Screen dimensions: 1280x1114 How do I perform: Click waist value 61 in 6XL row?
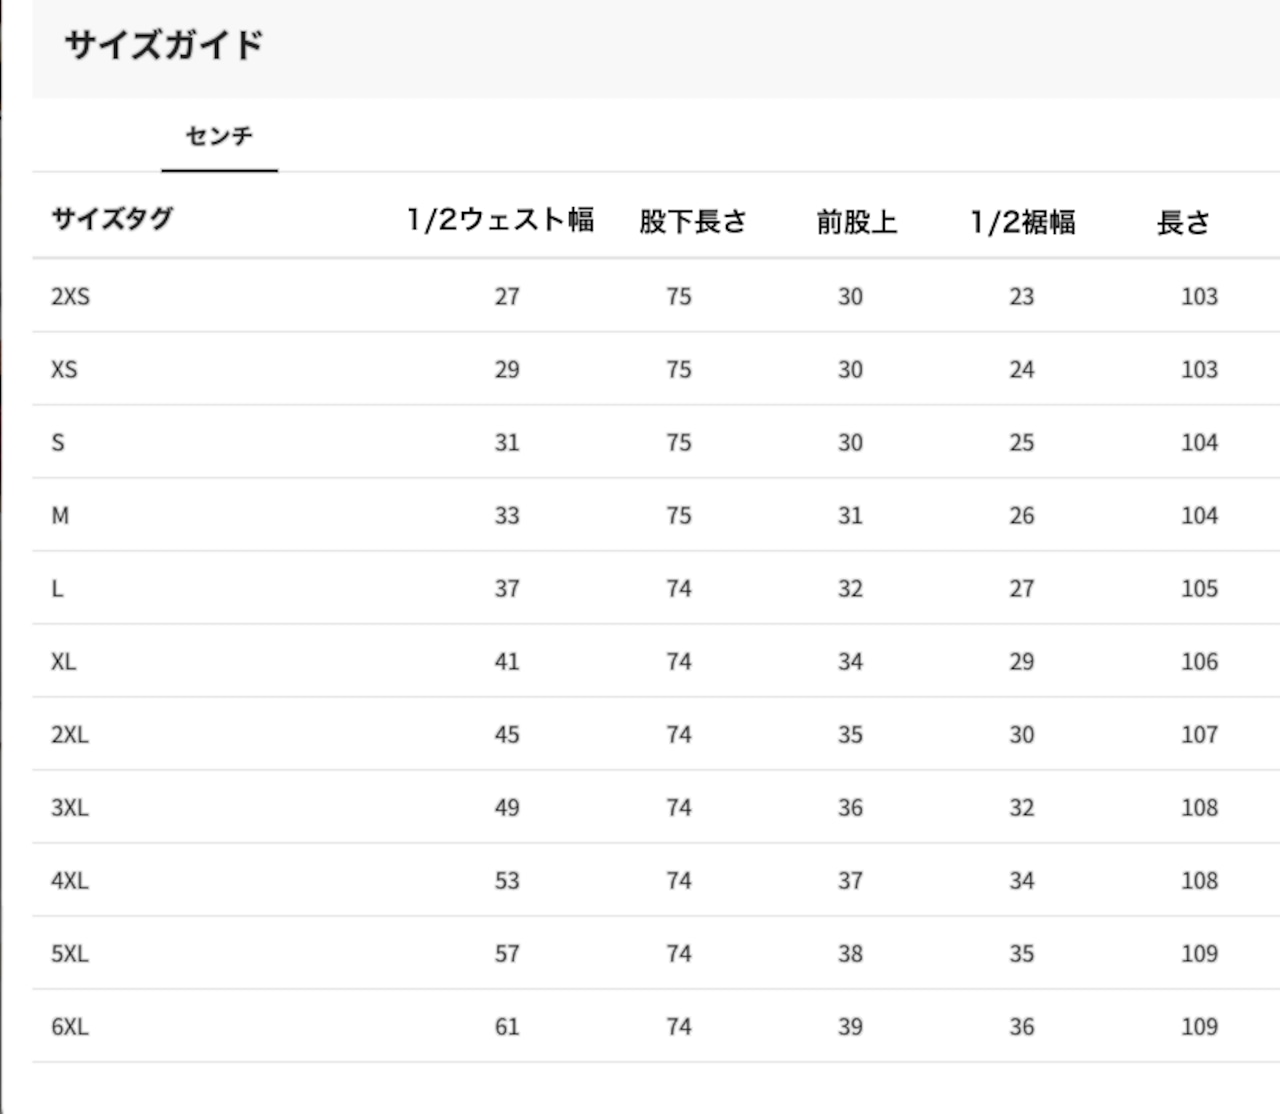pyautogui.click(x=507, y=1026)
